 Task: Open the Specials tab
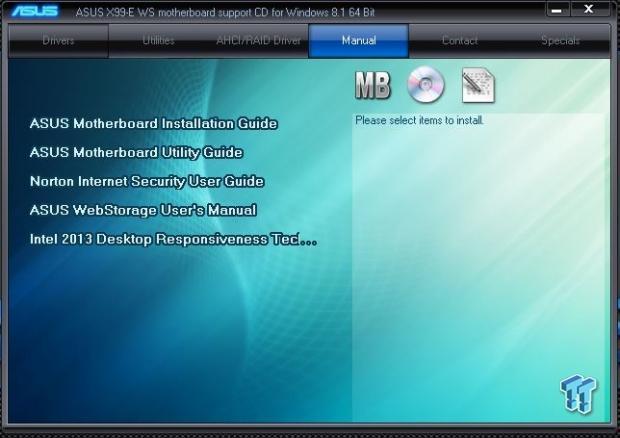(x=560, y=41)
